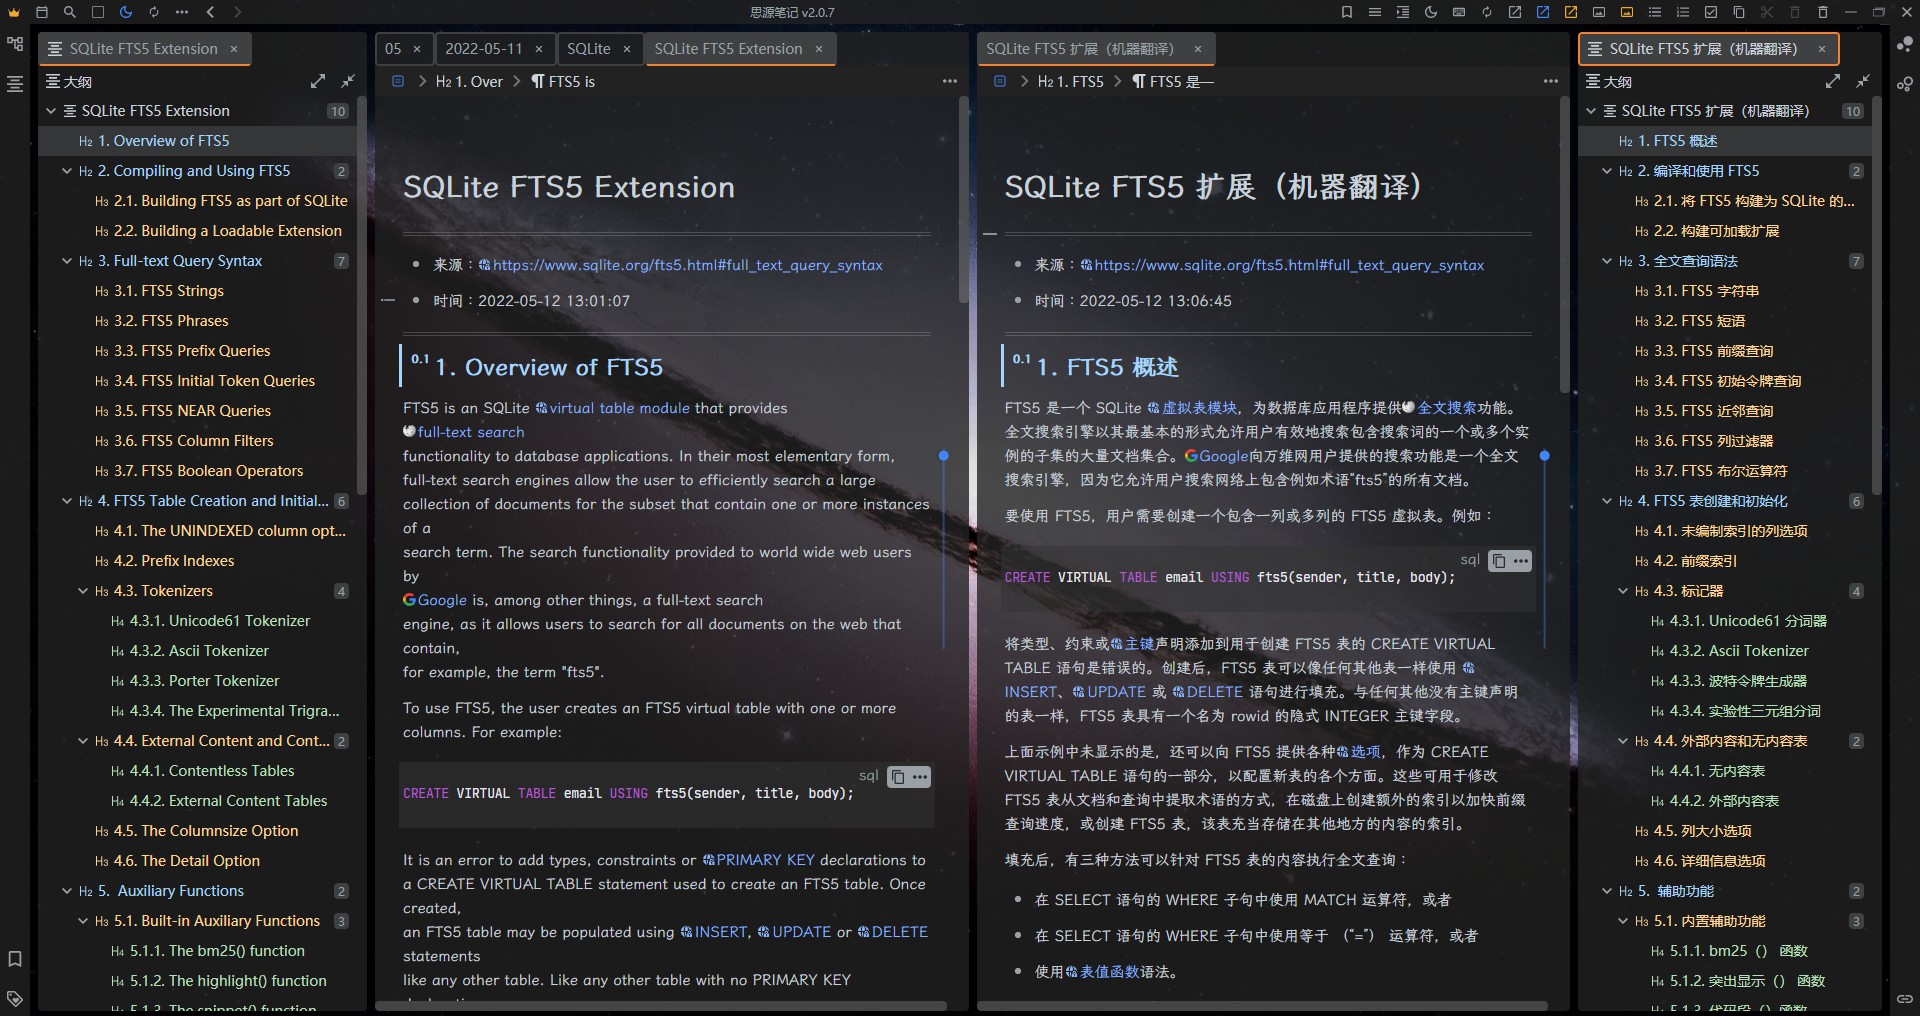Open the more options menu in the top-left toolbar

[182, 12]
